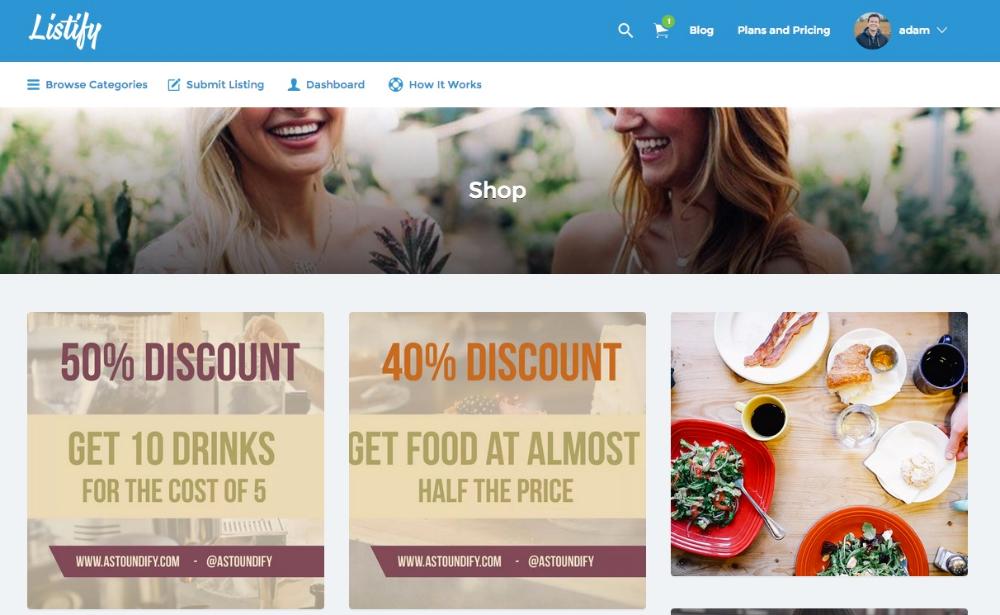The height and width of the screenshot is (615, 1000).
Task: Click the person icon beside Dashboard
Action: 293,84
